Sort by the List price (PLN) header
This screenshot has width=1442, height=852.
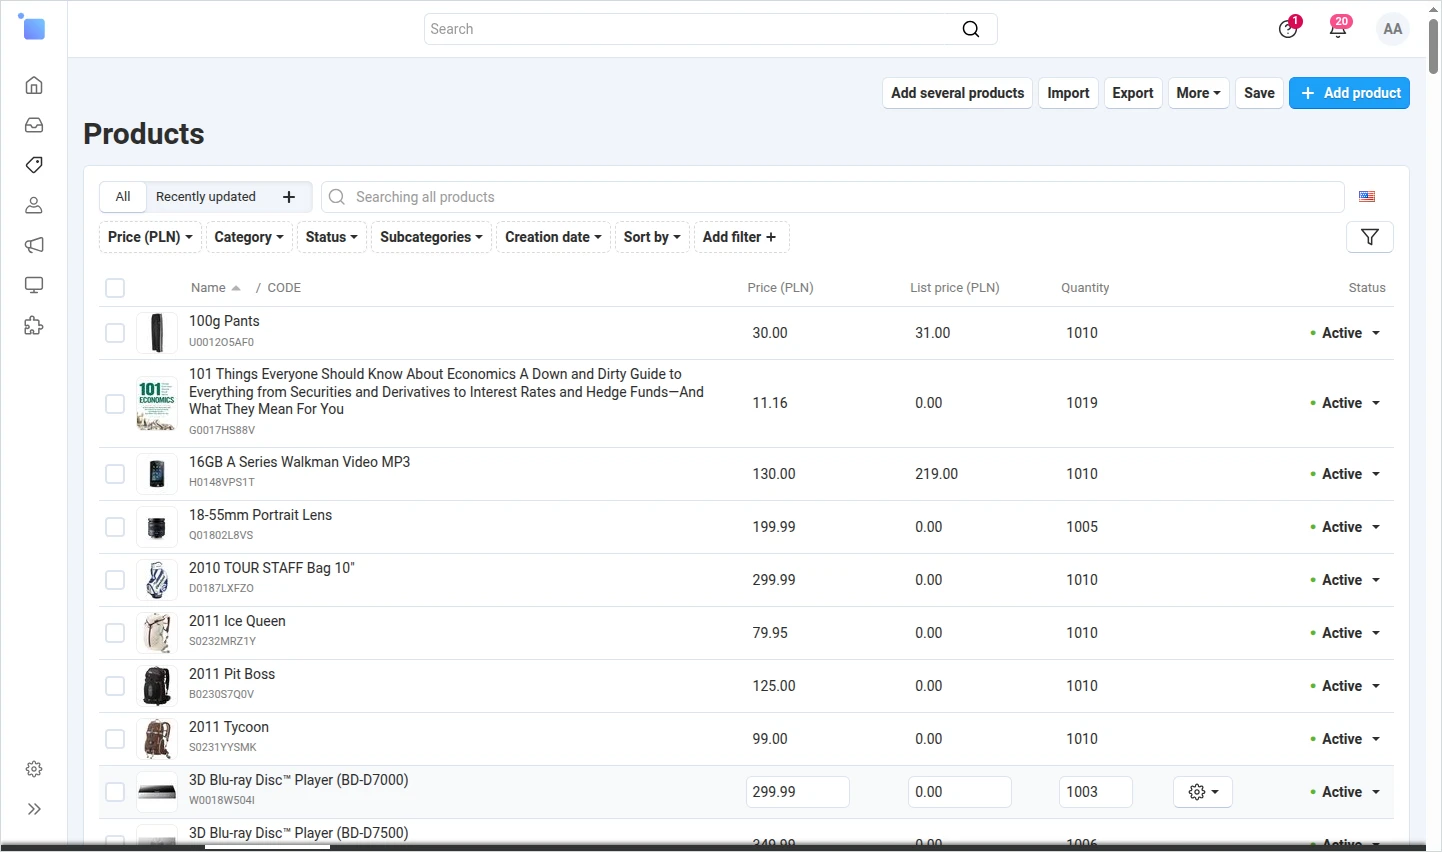point(955,288)
